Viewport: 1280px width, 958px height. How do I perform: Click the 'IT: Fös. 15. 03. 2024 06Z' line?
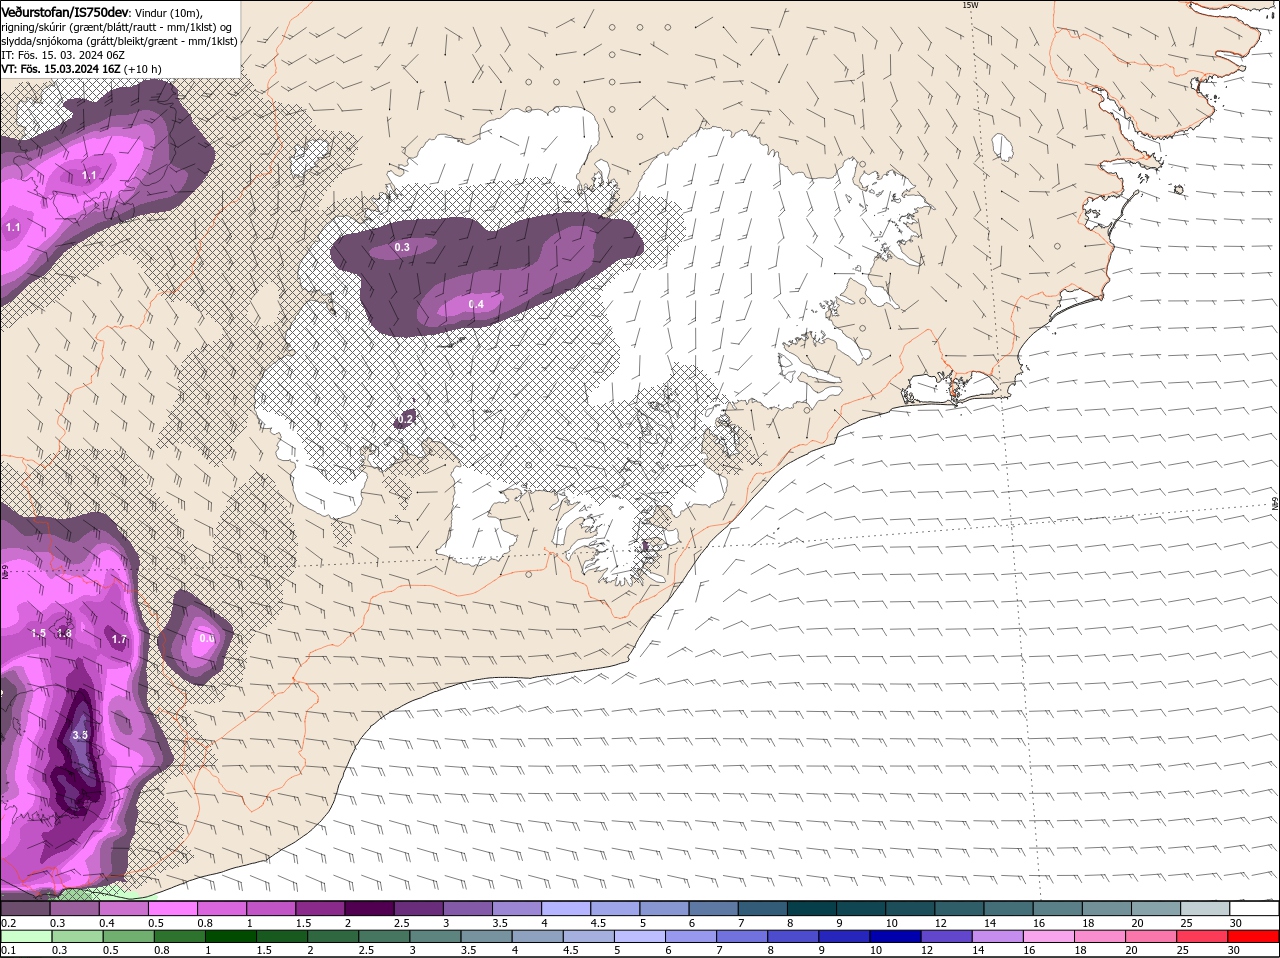click(62, 55)
